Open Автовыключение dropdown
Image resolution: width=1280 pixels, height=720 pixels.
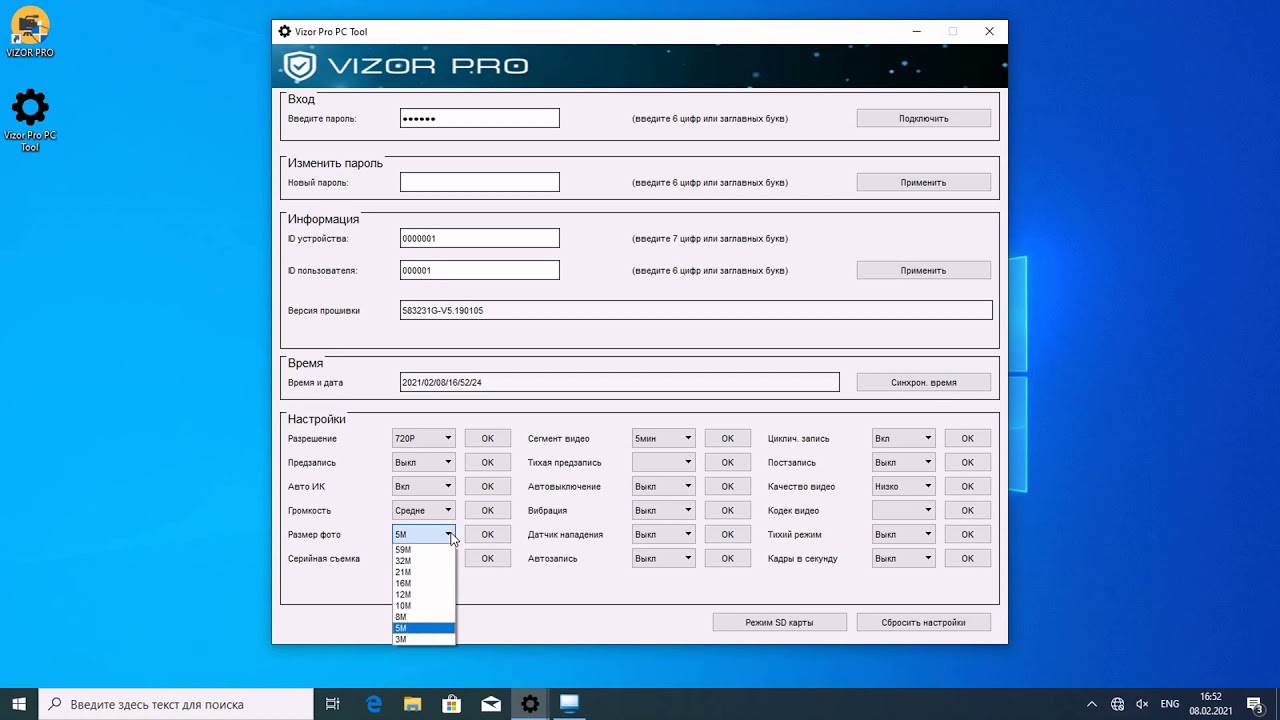point(664,486)
